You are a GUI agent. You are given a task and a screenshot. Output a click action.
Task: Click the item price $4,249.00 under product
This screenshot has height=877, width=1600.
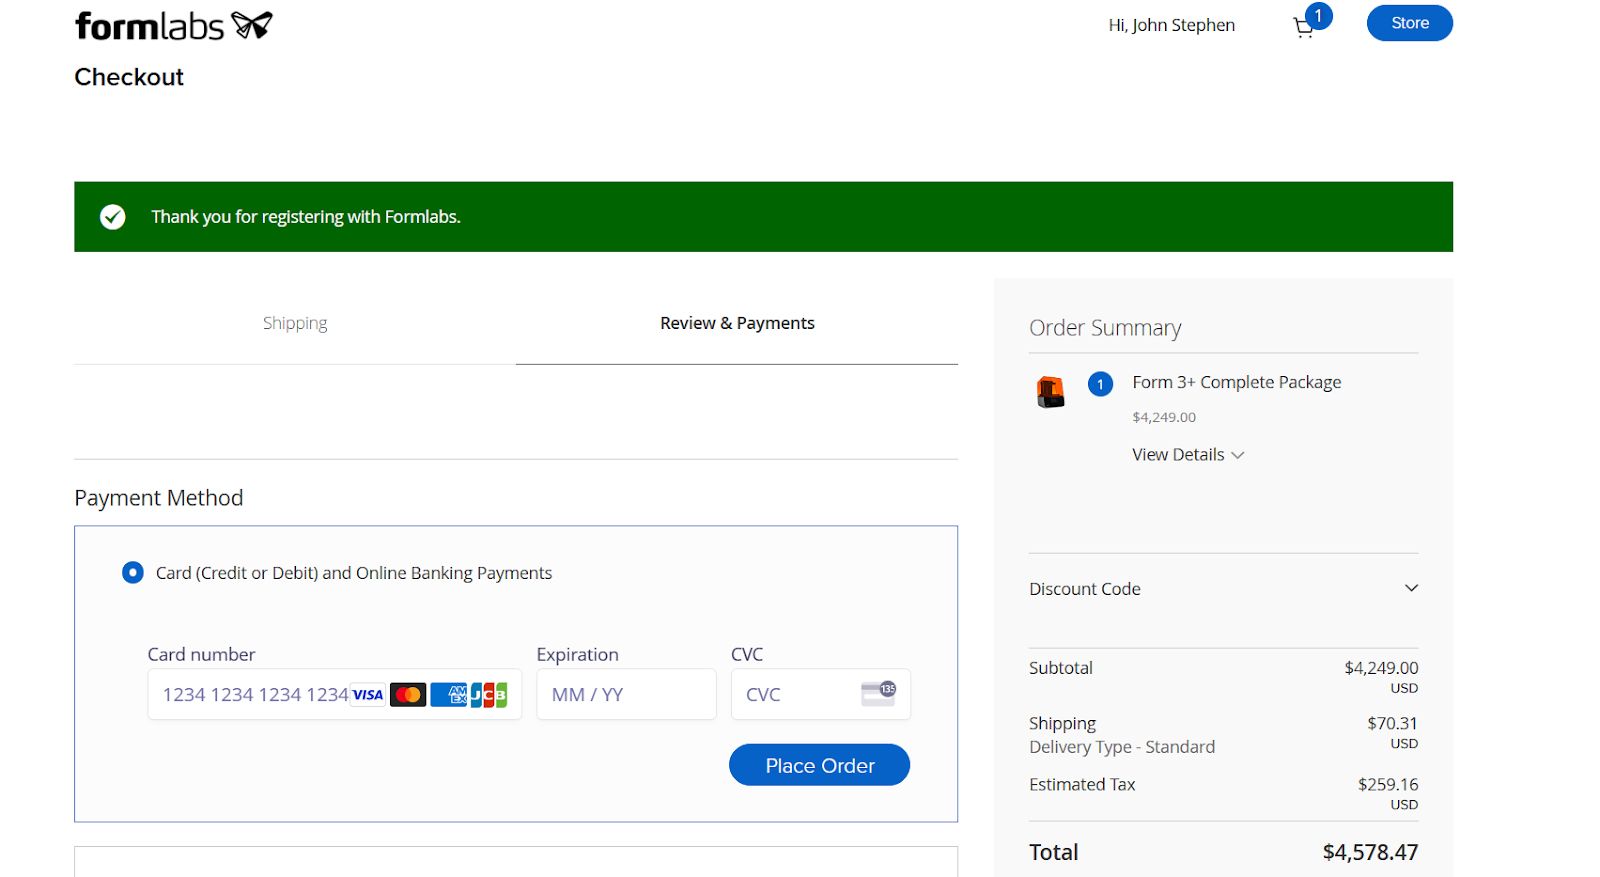tap(1164, 417)
